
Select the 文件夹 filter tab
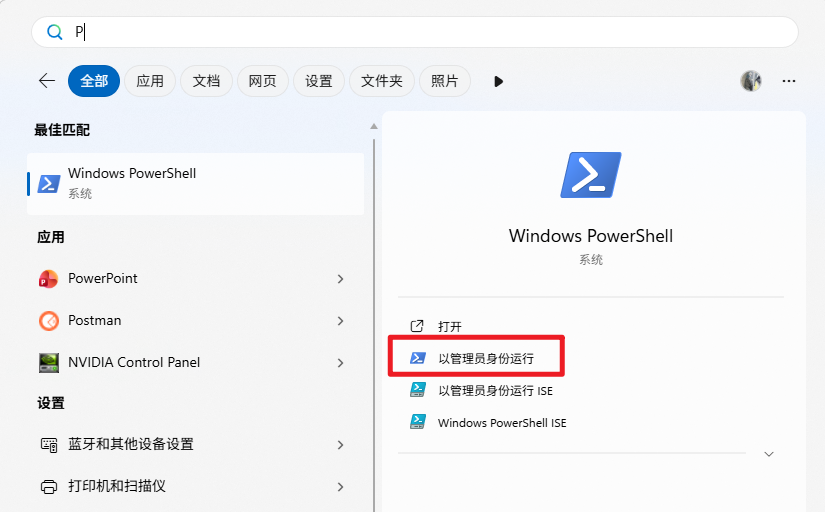point(382,81)
